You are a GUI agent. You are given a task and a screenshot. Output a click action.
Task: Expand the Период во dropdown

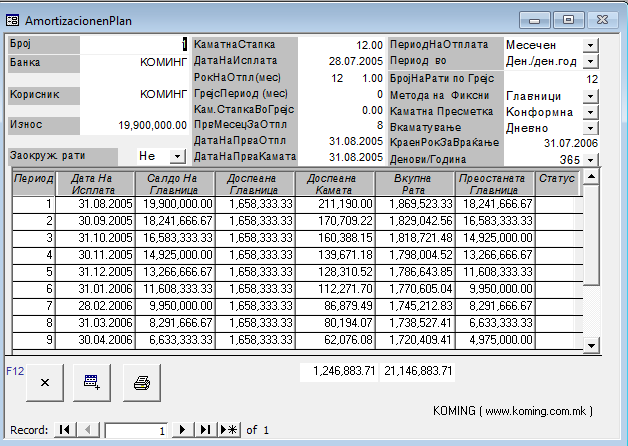pyautogui.click(x=589, y=62)
